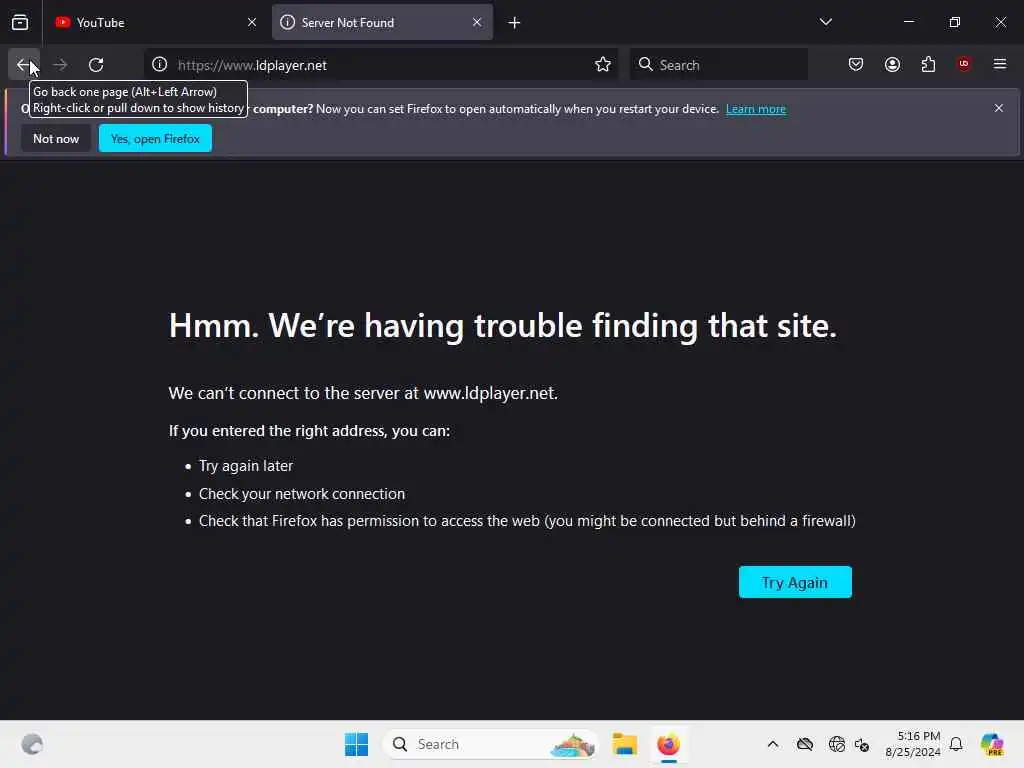
Task: Open the notifications bell icon
Action: [x=956, y=744]
